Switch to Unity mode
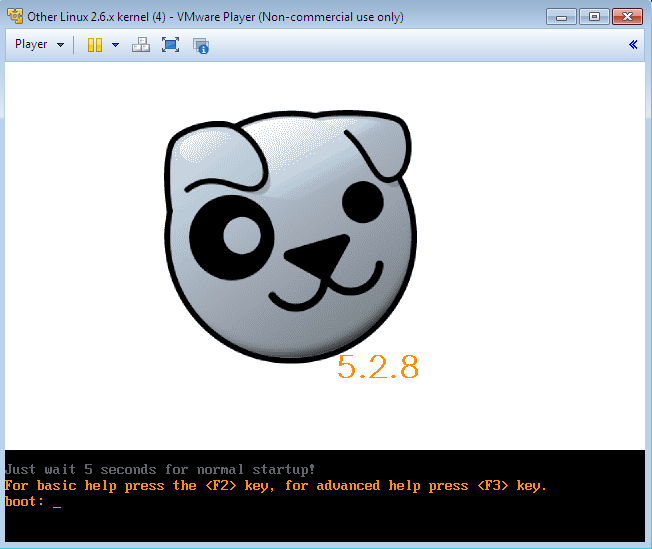The height and width of the screenshot is (549, 652). click(201, 45)
